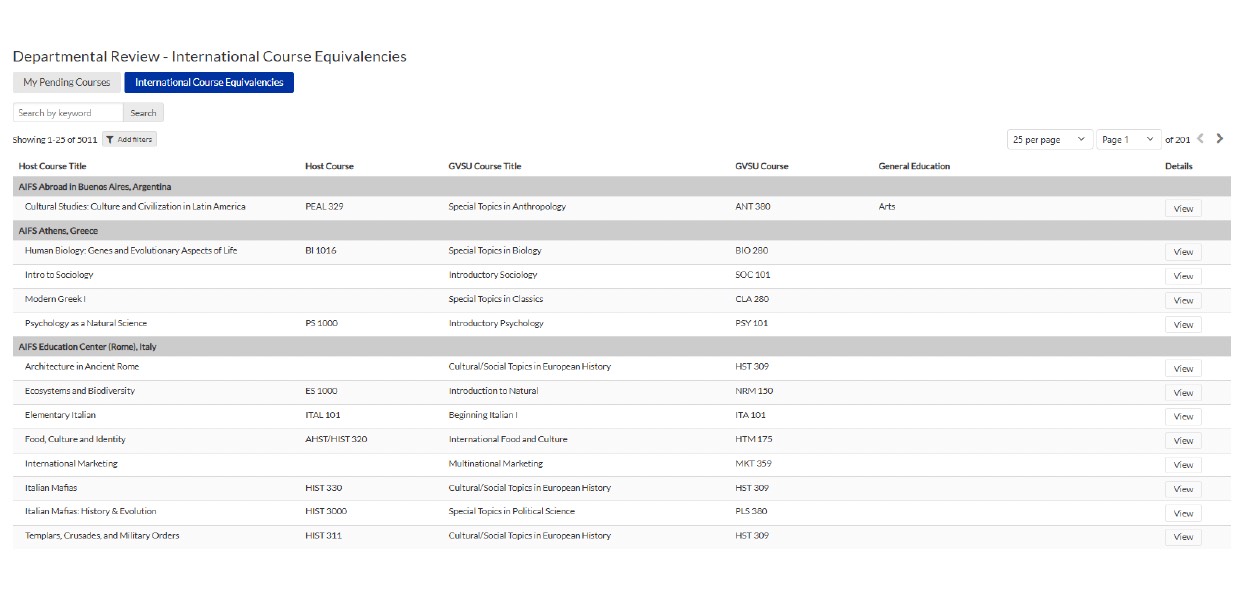The height and width of the screenshot is (602, 1234).
Task: Click the Add filters funnel button
Action: (x=130, y=140)
